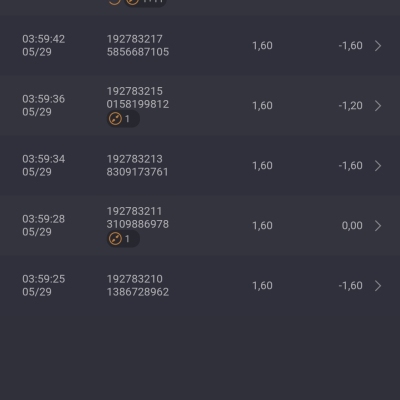Open chevron for 03:59:25 transaction
The image size is (400, 400).
(378, 286)
